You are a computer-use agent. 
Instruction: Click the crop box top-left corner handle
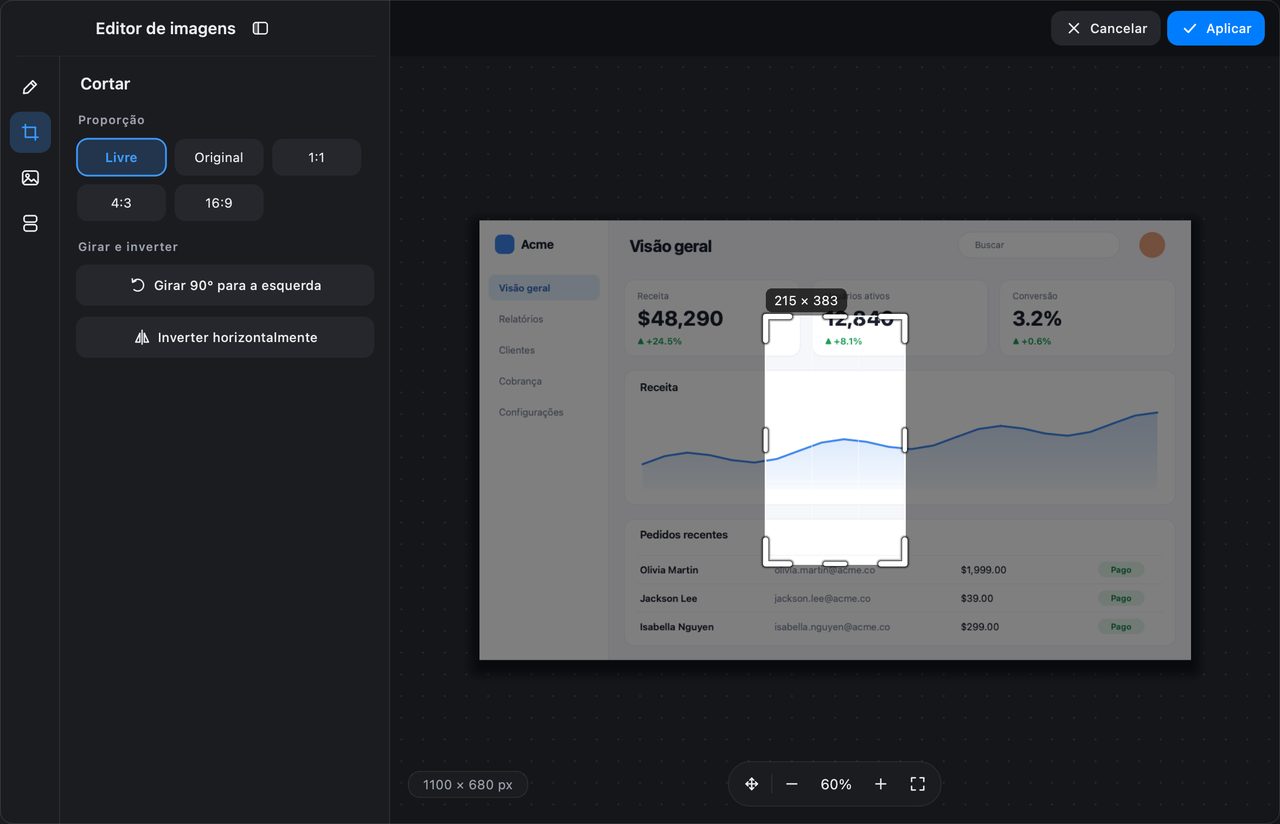click(777, 326)
